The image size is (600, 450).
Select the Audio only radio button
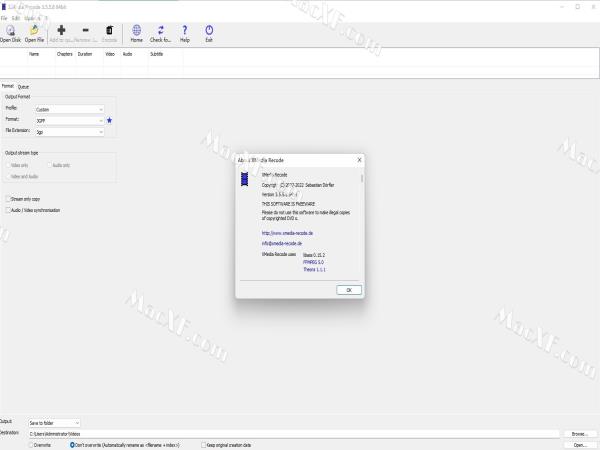49,165
